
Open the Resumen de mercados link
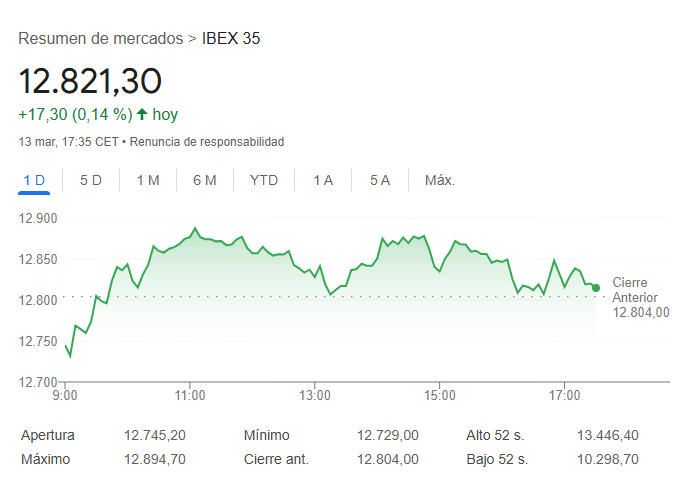[x=100, y=39]
